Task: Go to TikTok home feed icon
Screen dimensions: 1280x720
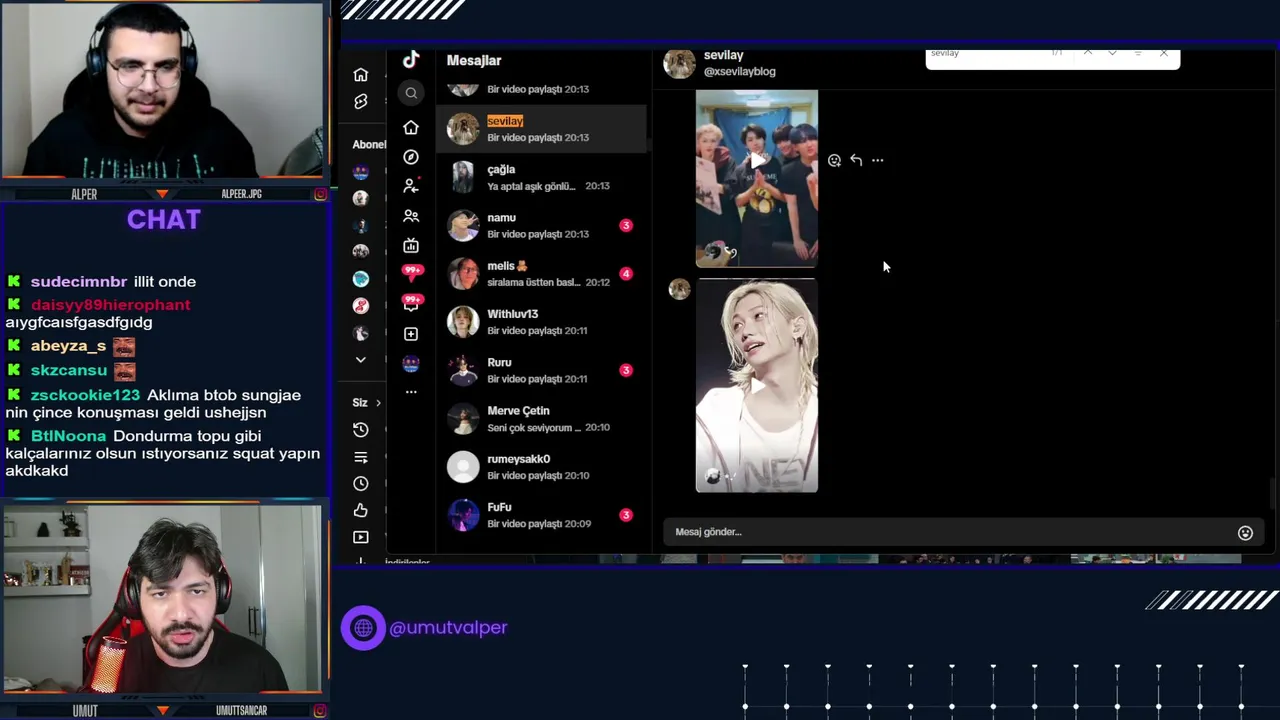Action: click(411, 128)
